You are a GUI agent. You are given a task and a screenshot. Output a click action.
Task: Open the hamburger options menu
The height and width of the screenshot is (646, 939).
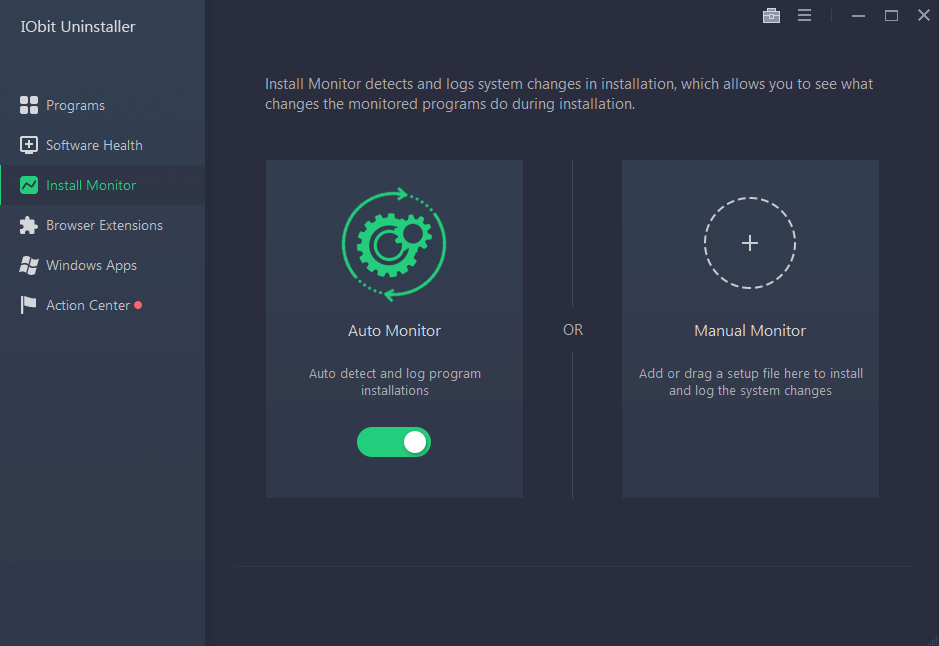804,16
